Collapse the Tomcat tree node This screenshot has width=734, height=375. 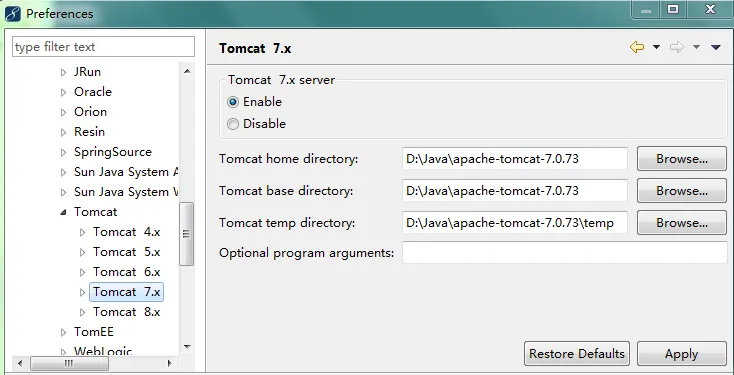[63, 212]
